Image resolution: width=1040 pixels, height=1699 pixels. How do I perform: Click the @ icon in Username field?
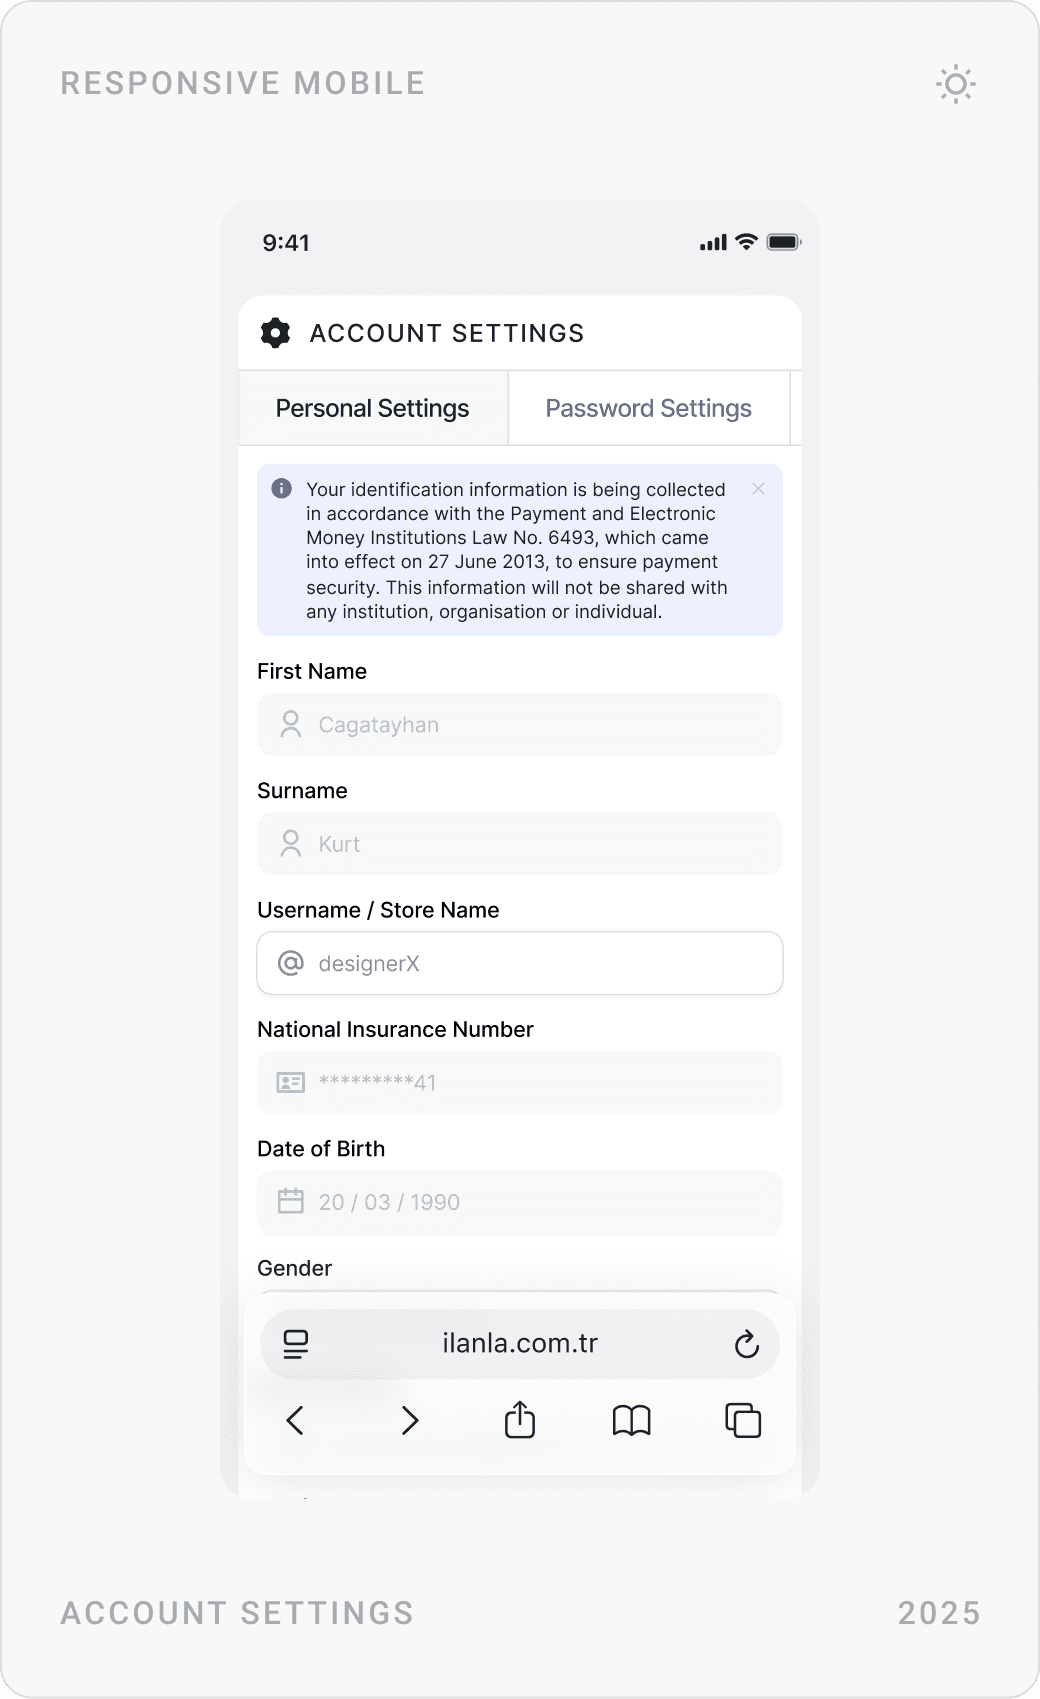[289, 962]
